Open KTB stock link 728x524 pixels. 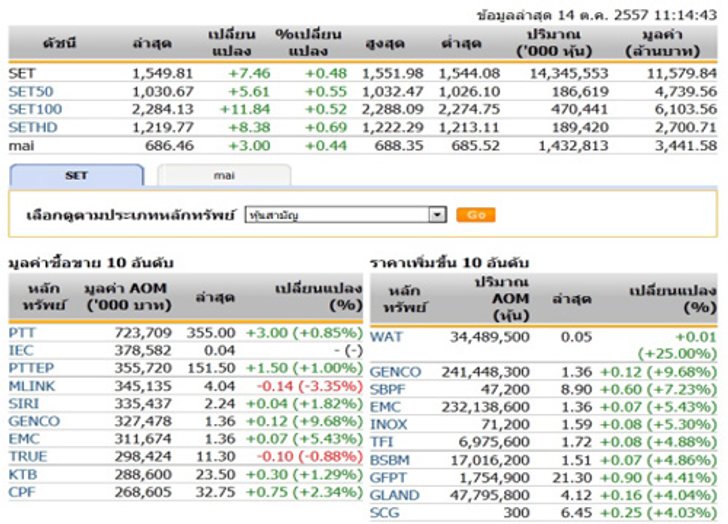(23, 474)
